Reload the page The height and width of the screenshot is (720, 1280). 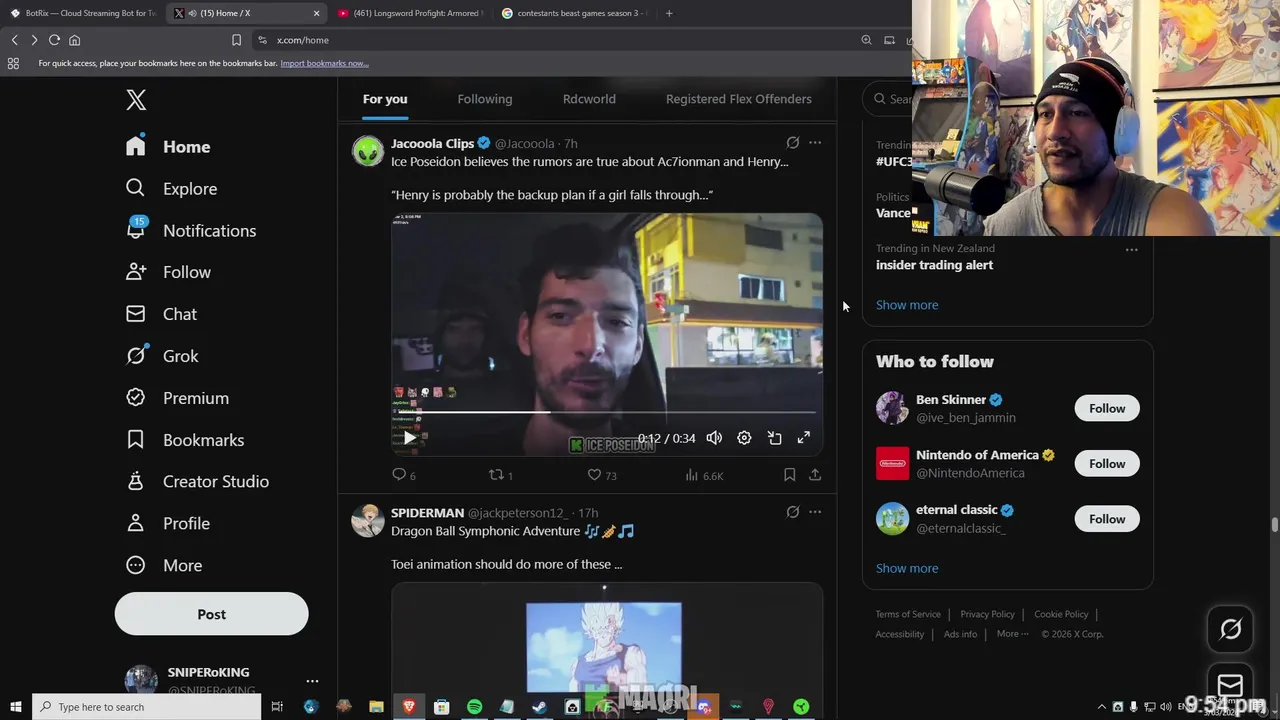pyautogui.click(x=54, y=40)
